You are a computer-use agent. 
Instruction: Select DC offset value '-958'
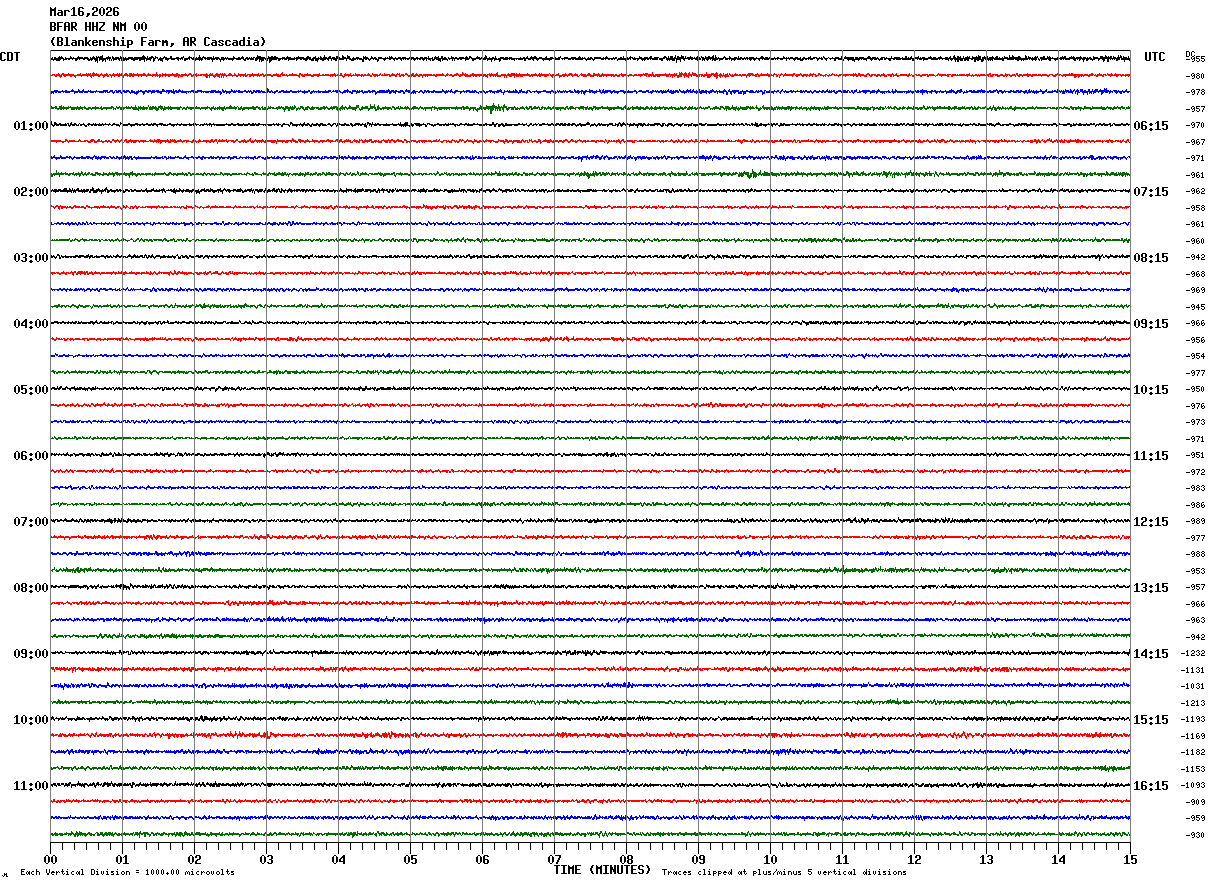tap(1195, 208)
